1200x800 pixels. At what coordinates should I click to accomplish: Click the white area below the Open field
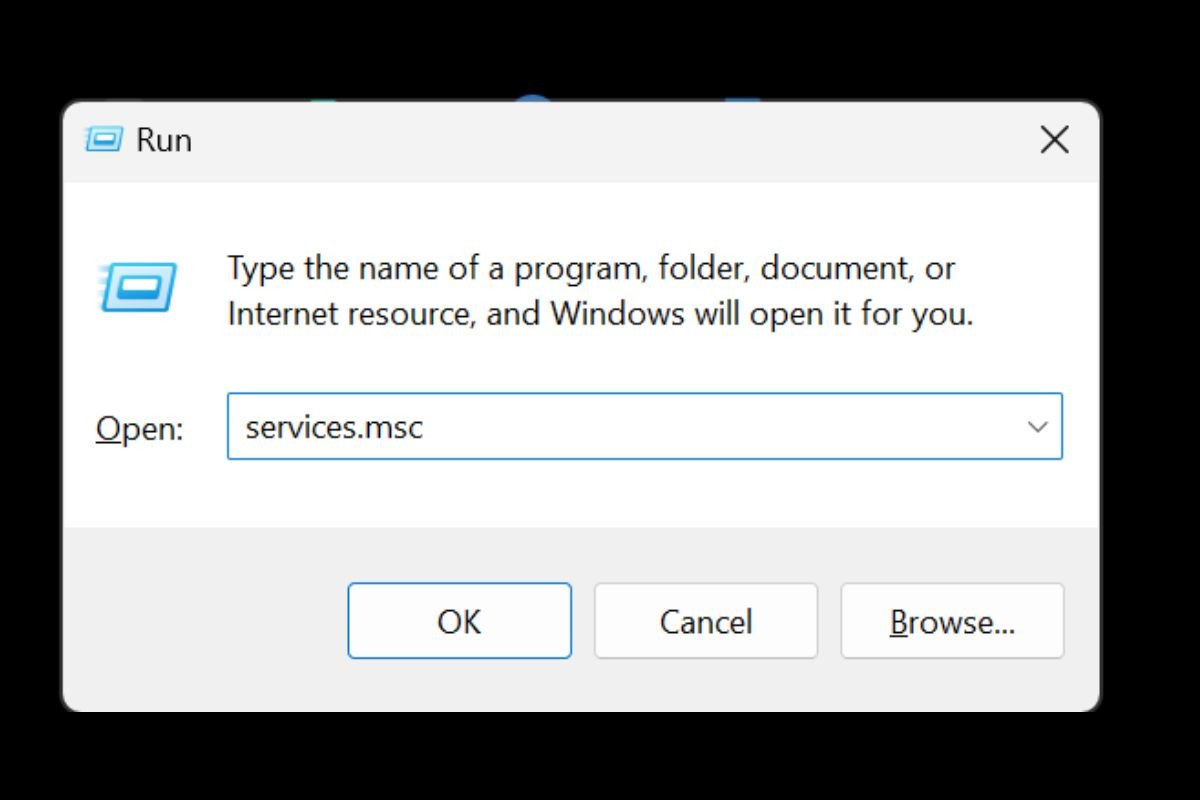600,495
